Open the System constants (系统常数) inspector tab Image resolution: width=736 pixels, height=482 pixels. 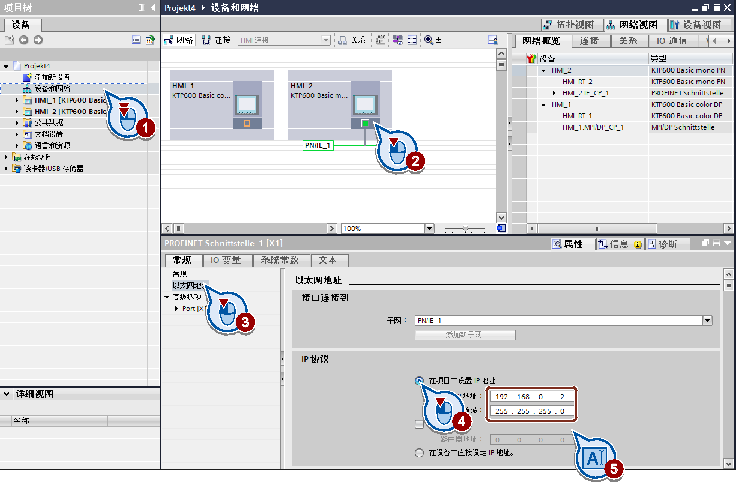(x=280, y=260)
